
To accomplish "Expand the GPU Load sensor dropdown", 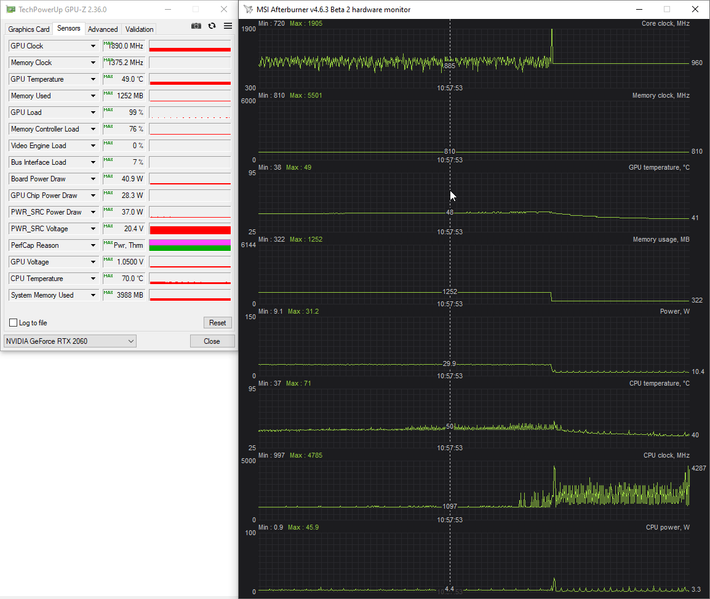I will [x=93, y=112].
